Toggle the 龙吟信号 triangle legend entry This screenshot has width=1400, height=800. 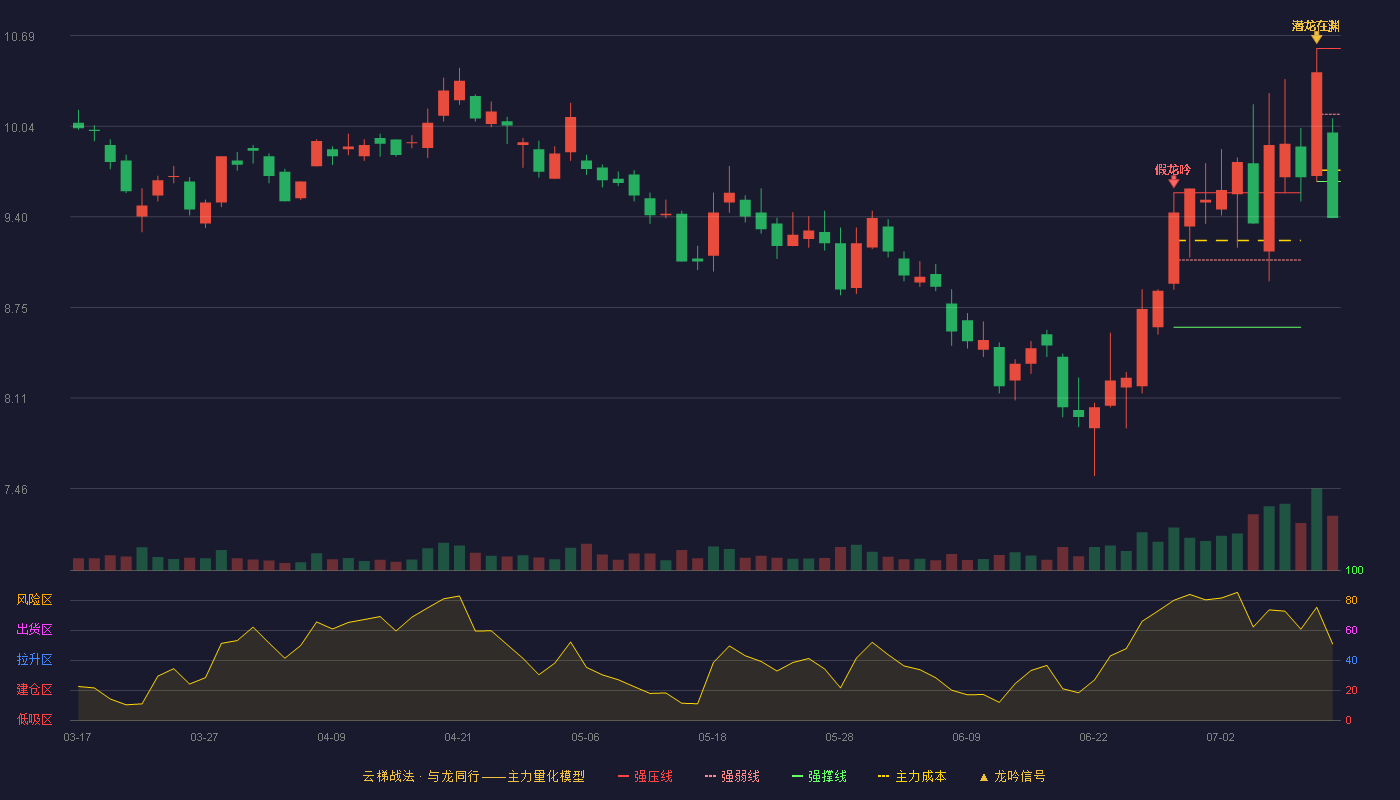click(1012, 776)
